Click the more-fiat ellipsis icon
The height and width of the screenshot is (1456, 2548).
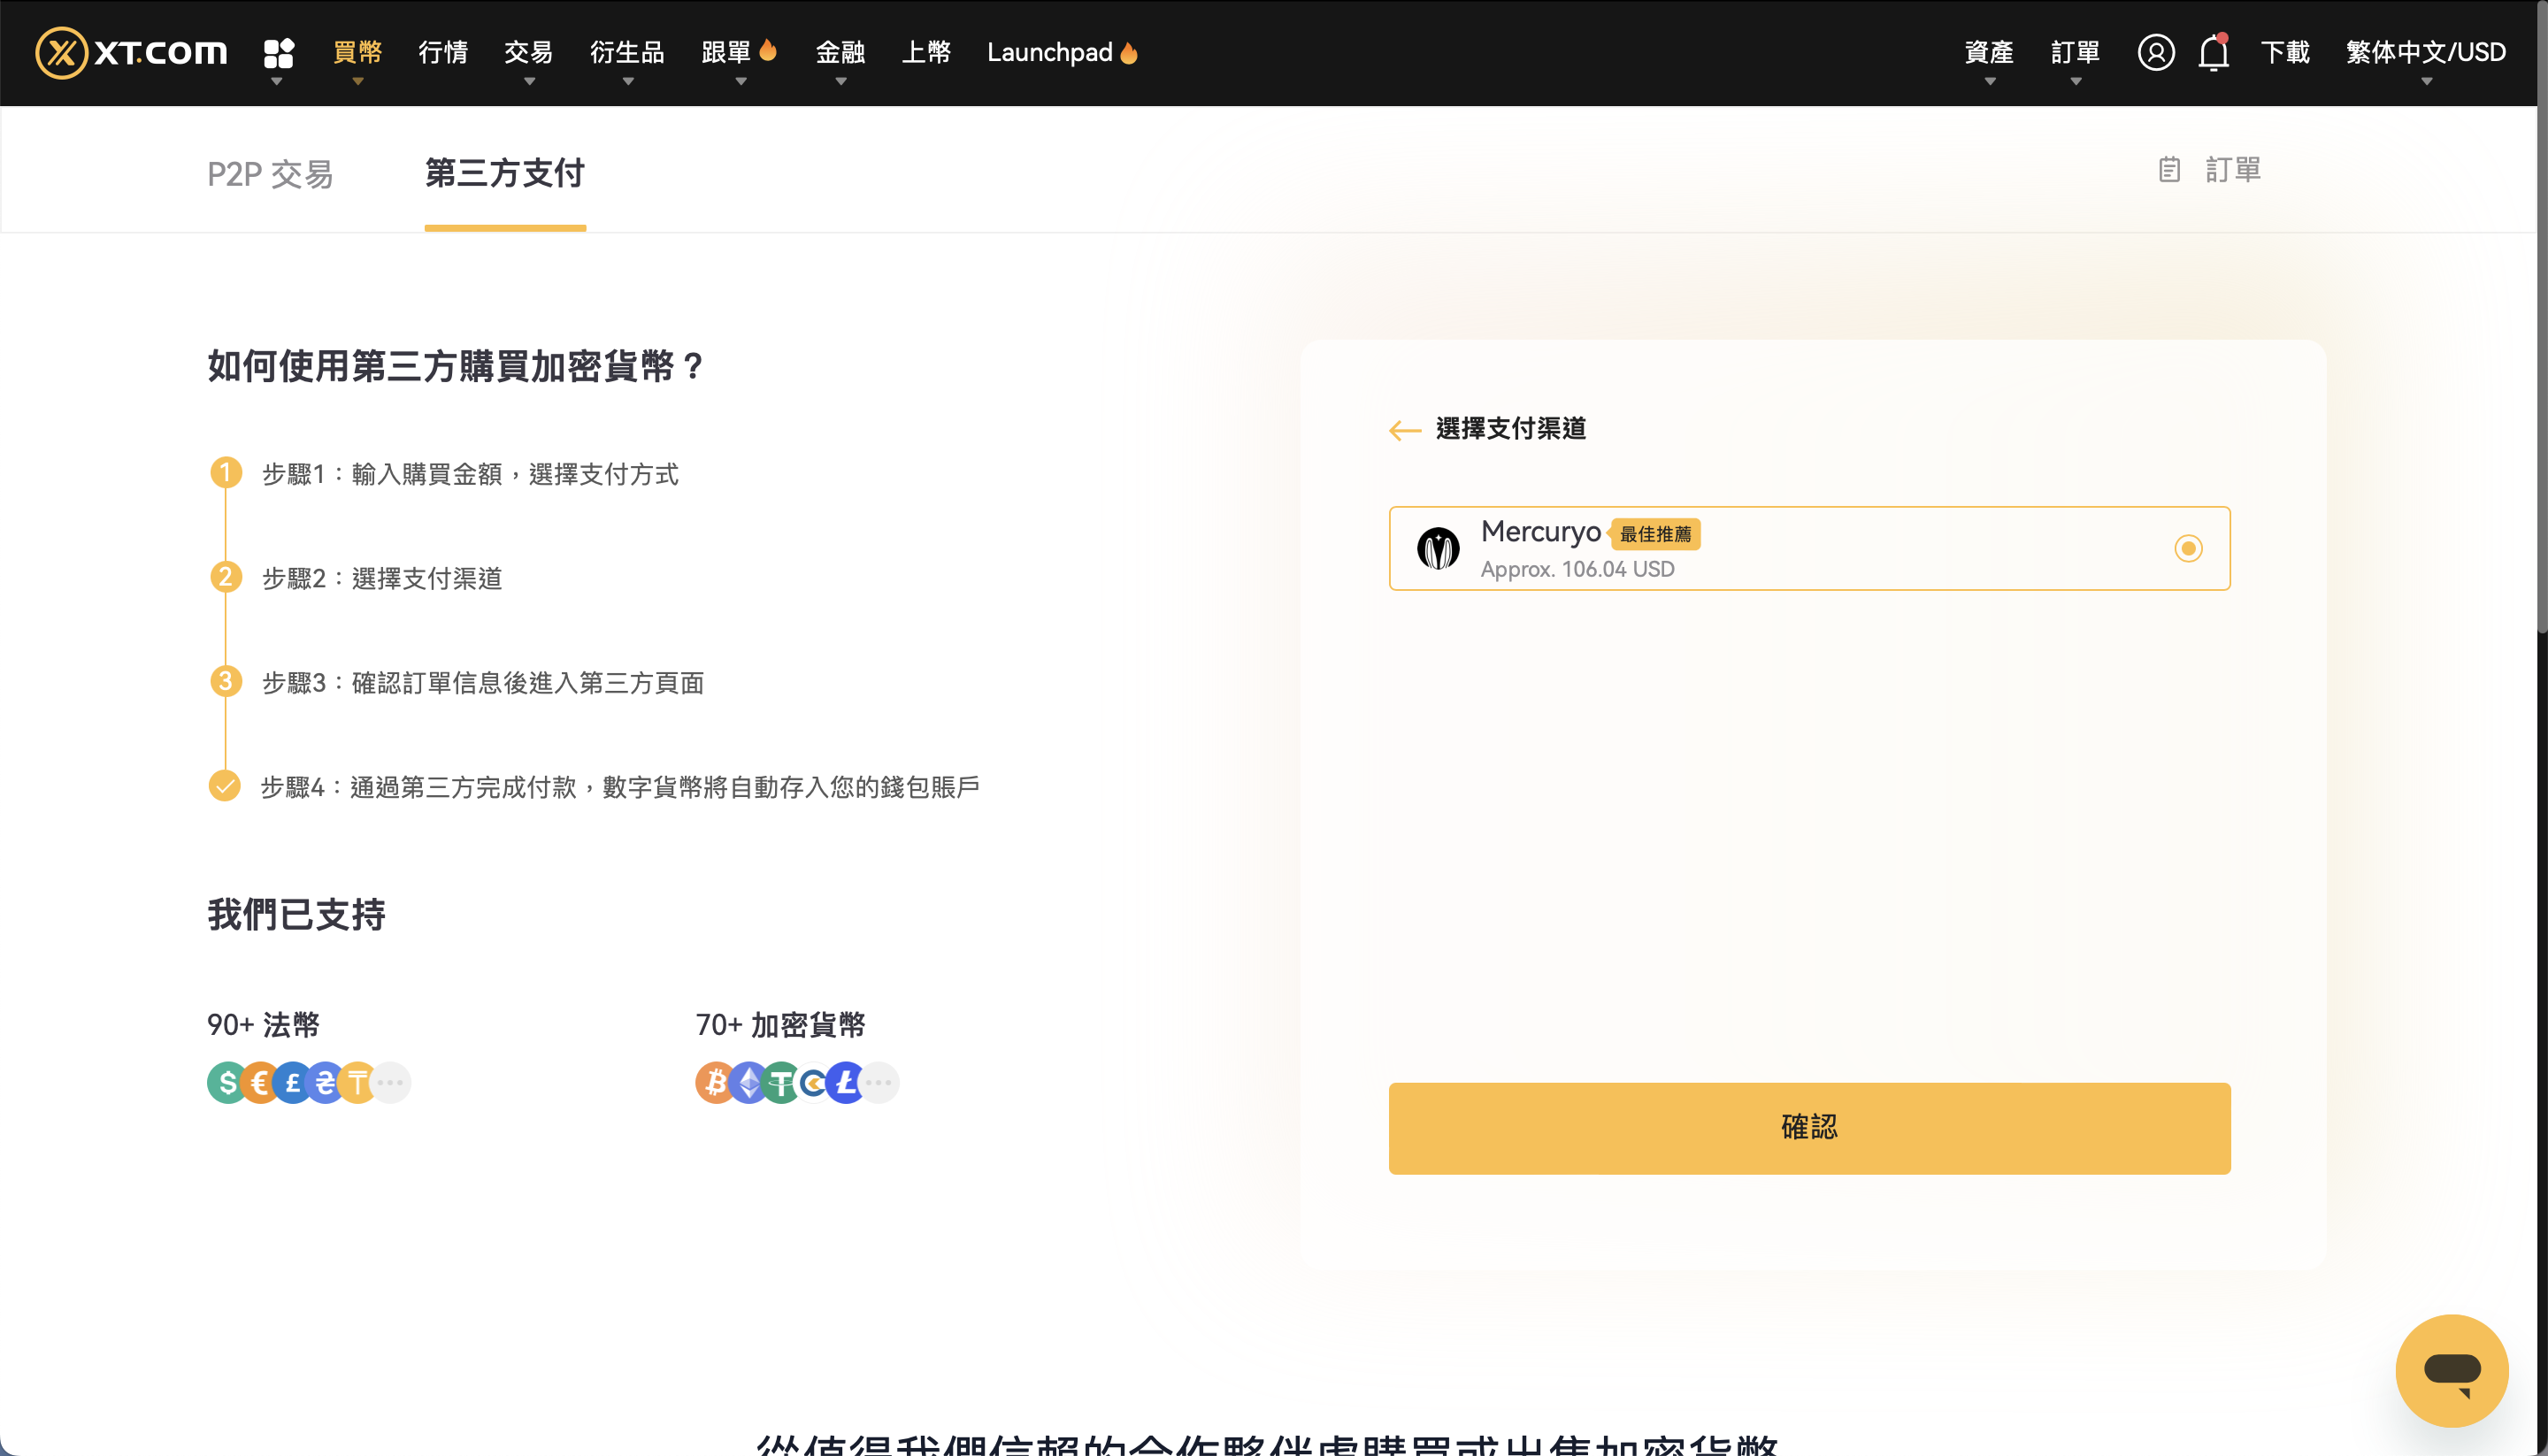[x=392, y=1083]
